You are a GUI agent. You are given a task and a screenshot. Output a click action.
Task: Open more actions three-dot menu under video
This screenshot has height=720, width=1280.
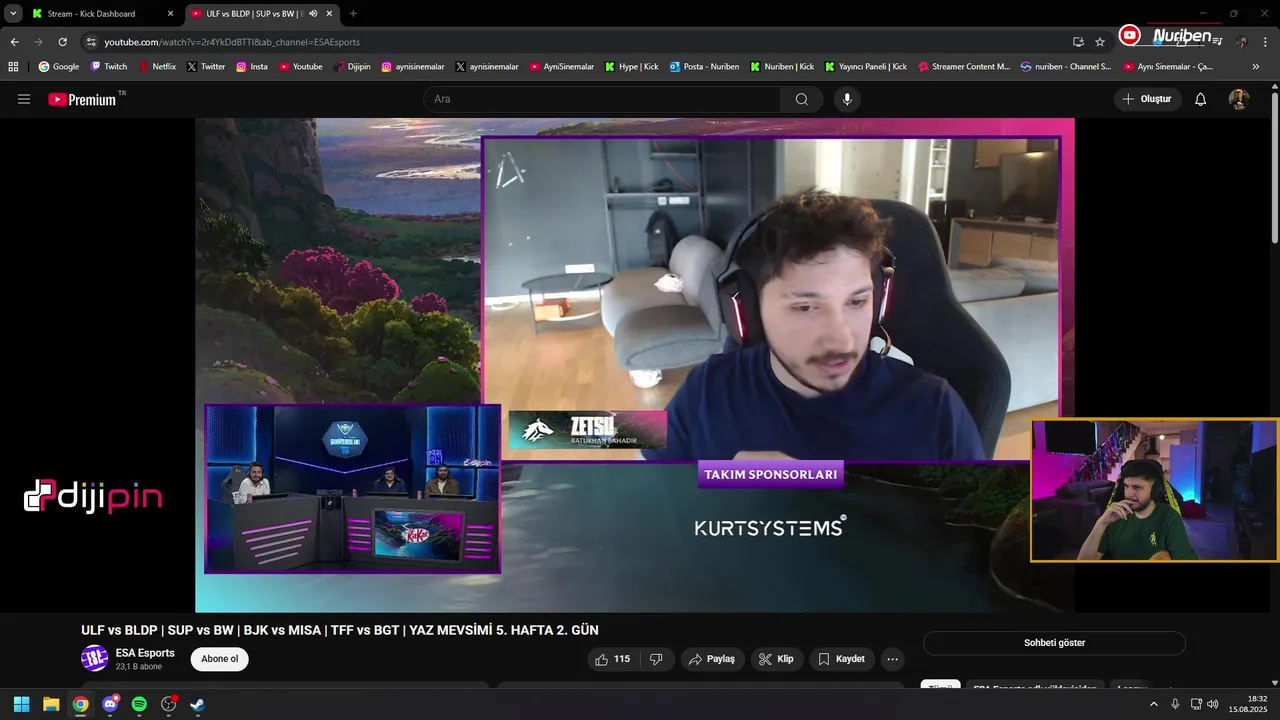(892, 659)
